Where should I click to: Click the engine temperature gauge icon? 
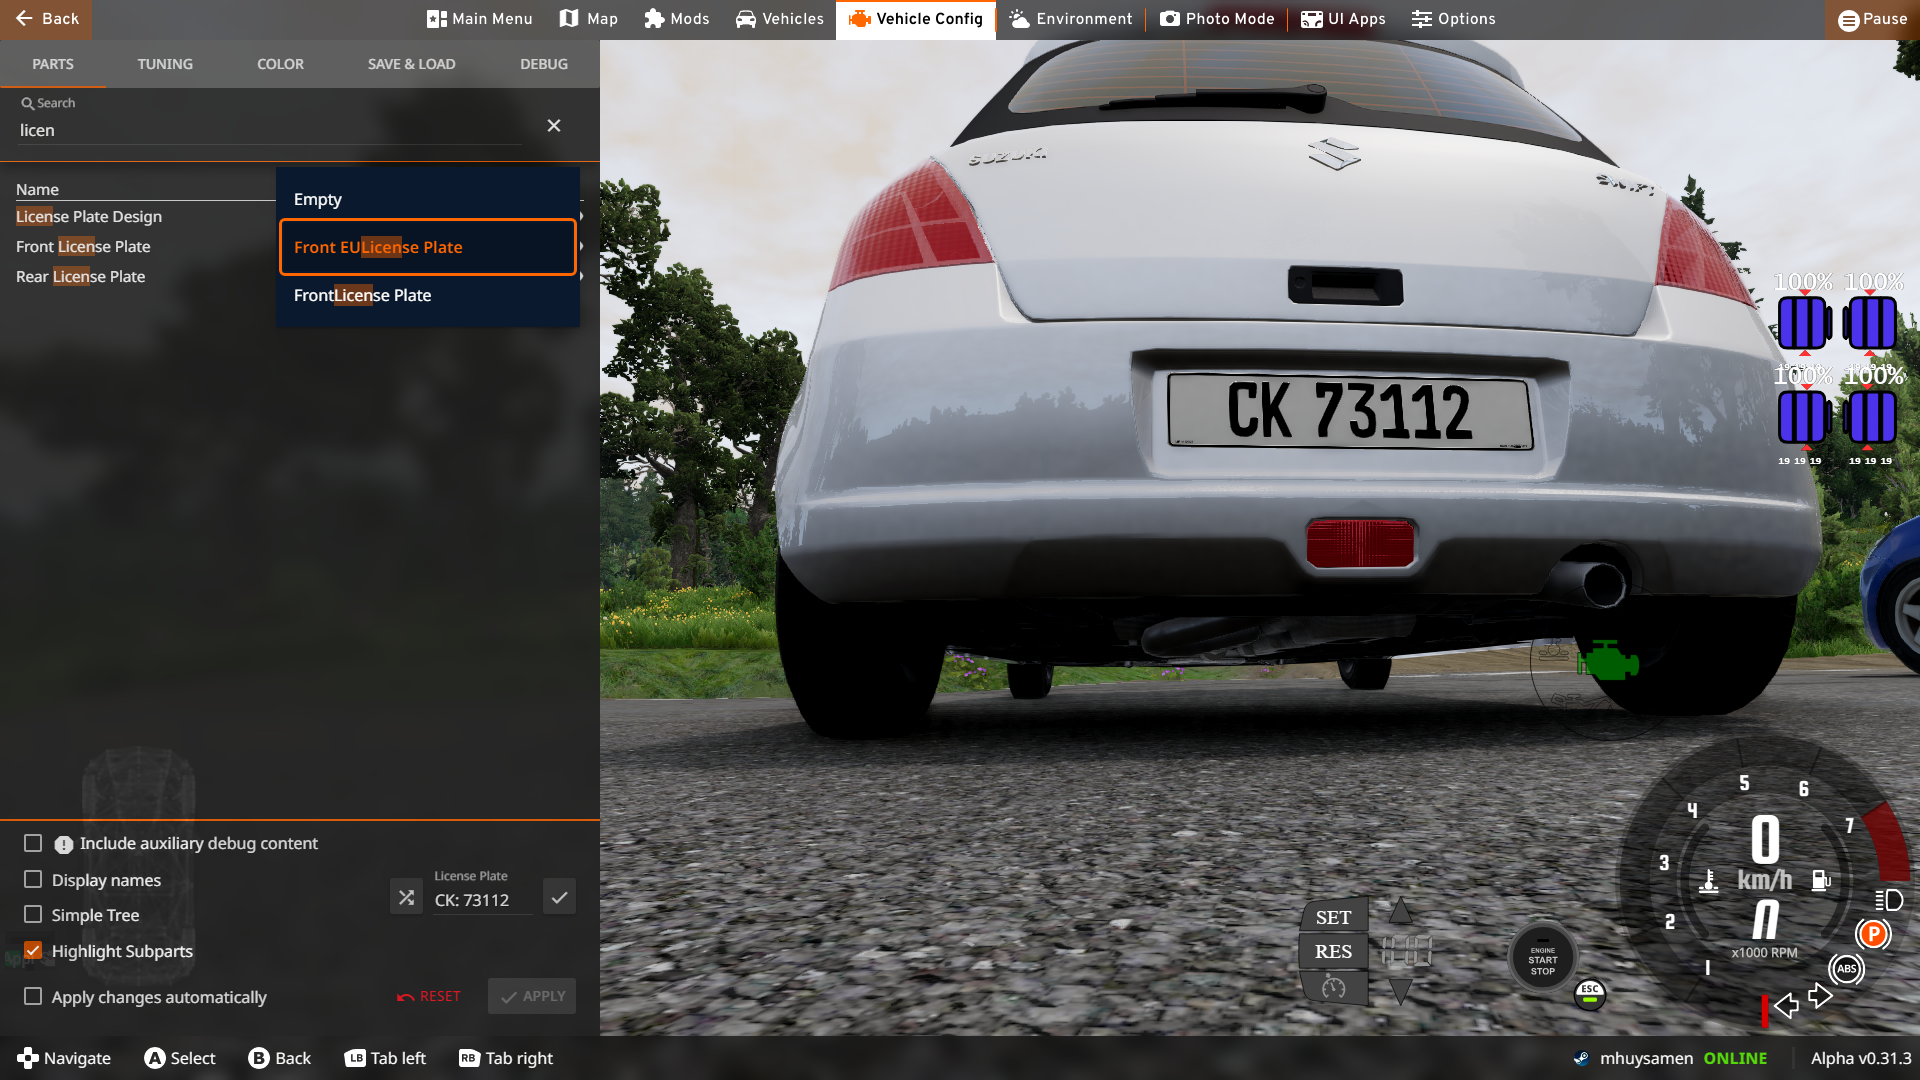click(1709, 881)
